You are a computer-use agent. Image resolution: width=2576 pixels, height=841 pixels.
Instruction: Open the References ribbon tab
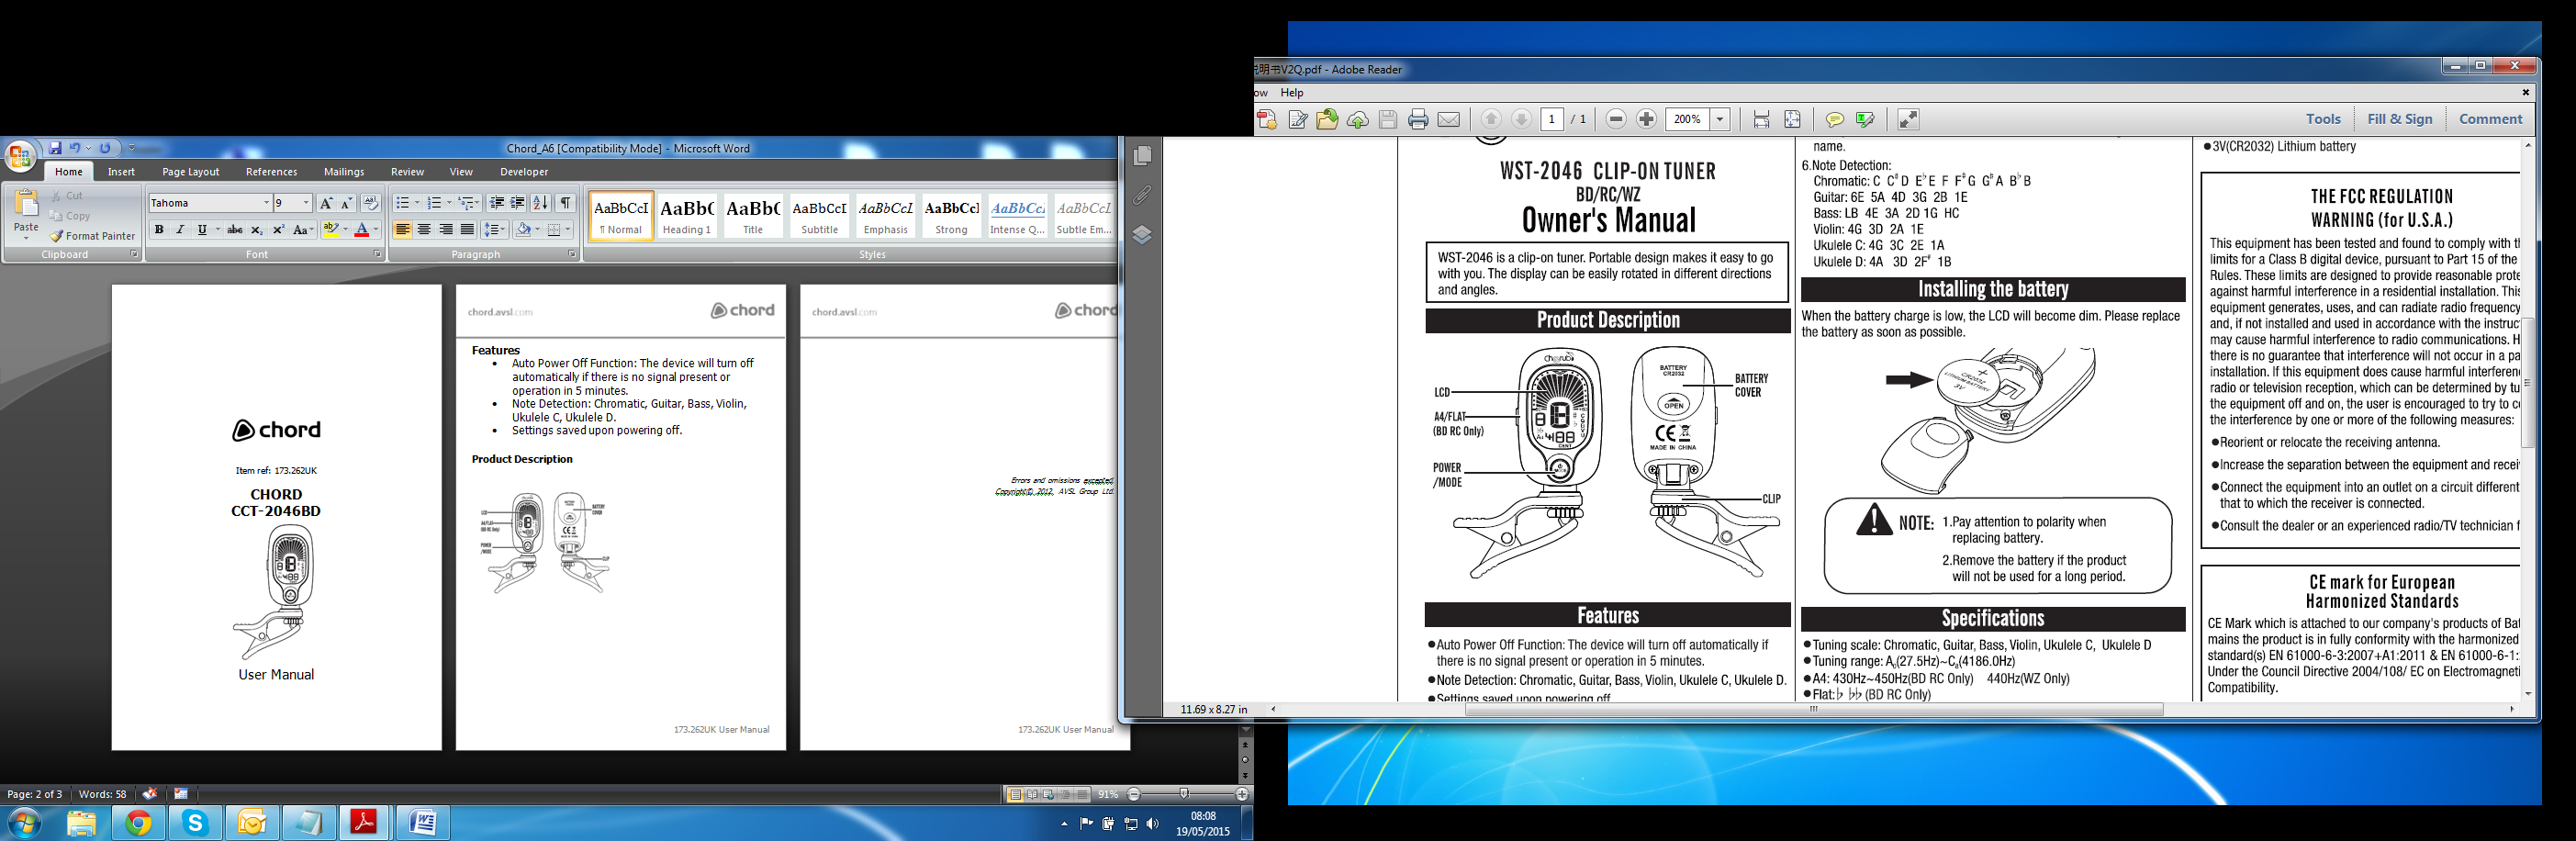272,172
